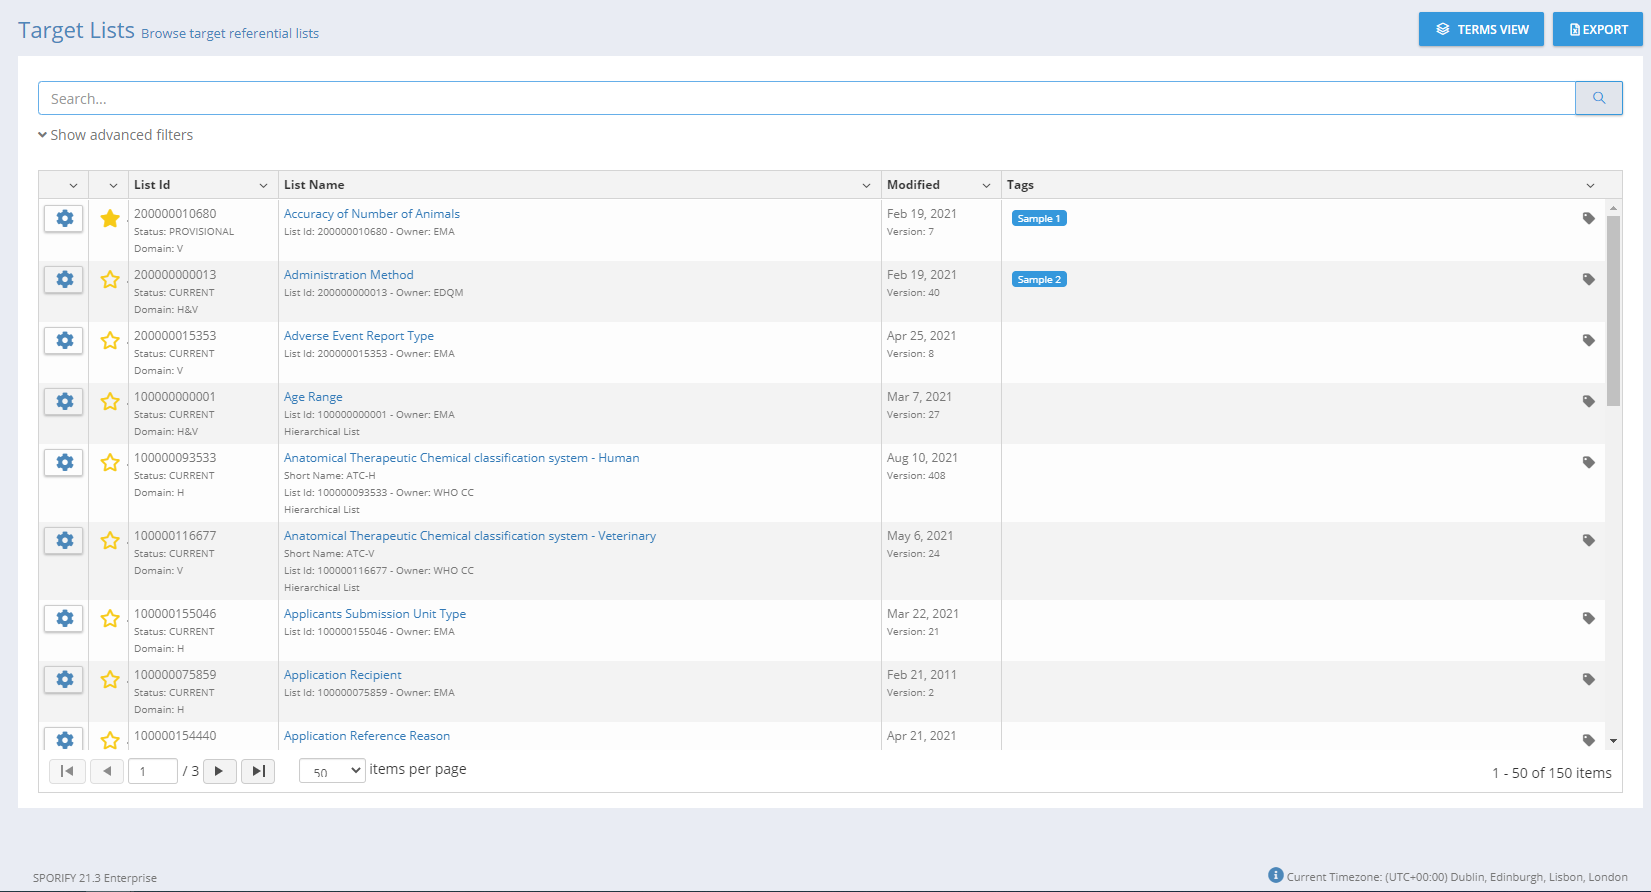The width and height of the screenshot is (1651, 892).
Task: Click the search magnifier button
Action: 1598,98
